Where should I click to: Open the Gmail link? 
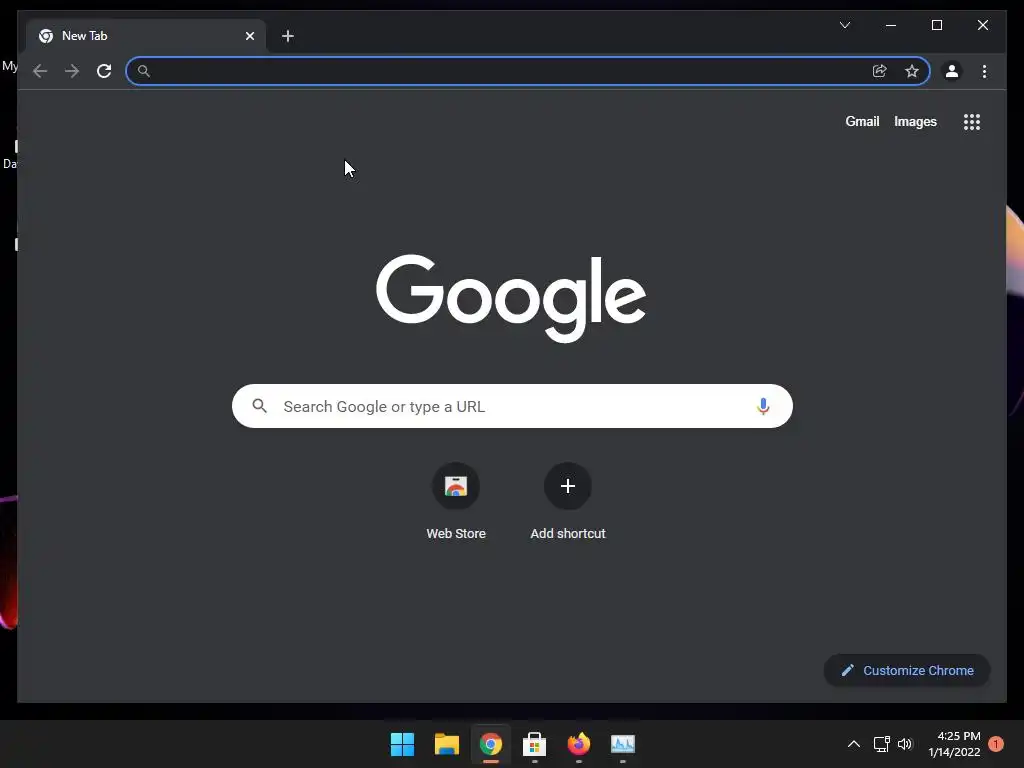(x=862, y=121)
